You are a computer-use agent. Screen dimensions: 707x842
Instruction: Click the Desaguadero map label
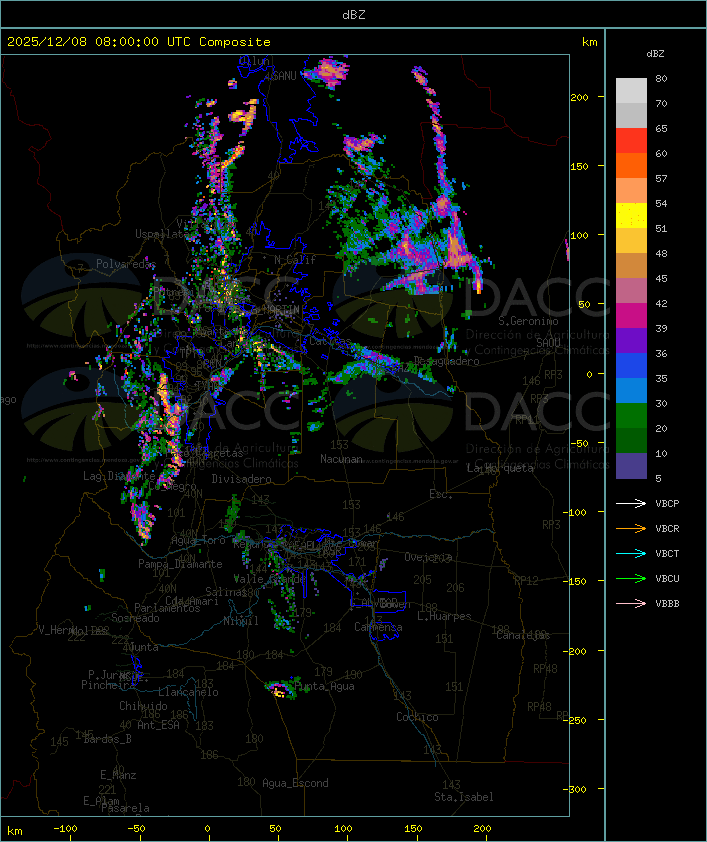(x=446, y=361)
